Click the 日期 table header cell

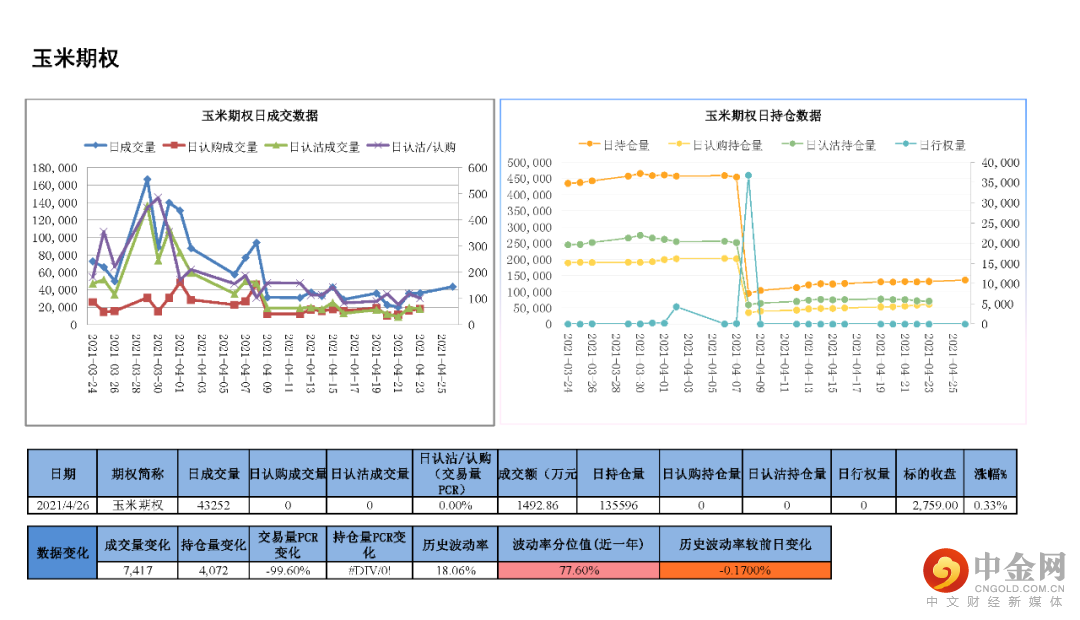(x=62, y=473)
